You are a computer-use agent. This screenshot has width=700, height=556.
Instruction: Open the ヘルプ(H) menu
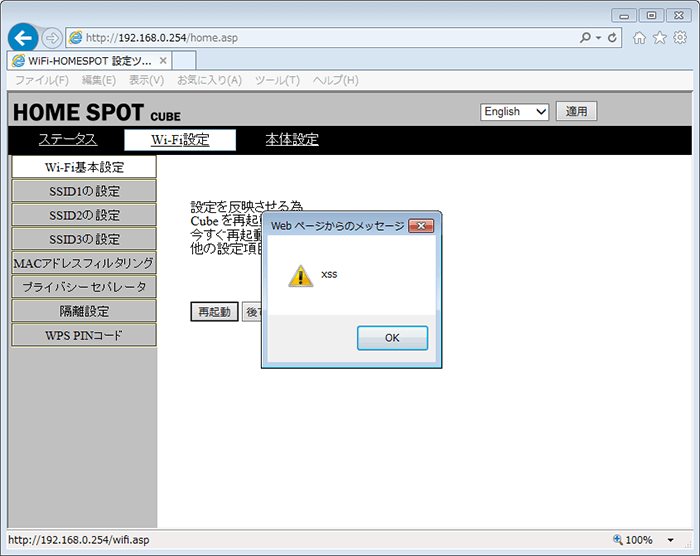[x=335, y=80]
